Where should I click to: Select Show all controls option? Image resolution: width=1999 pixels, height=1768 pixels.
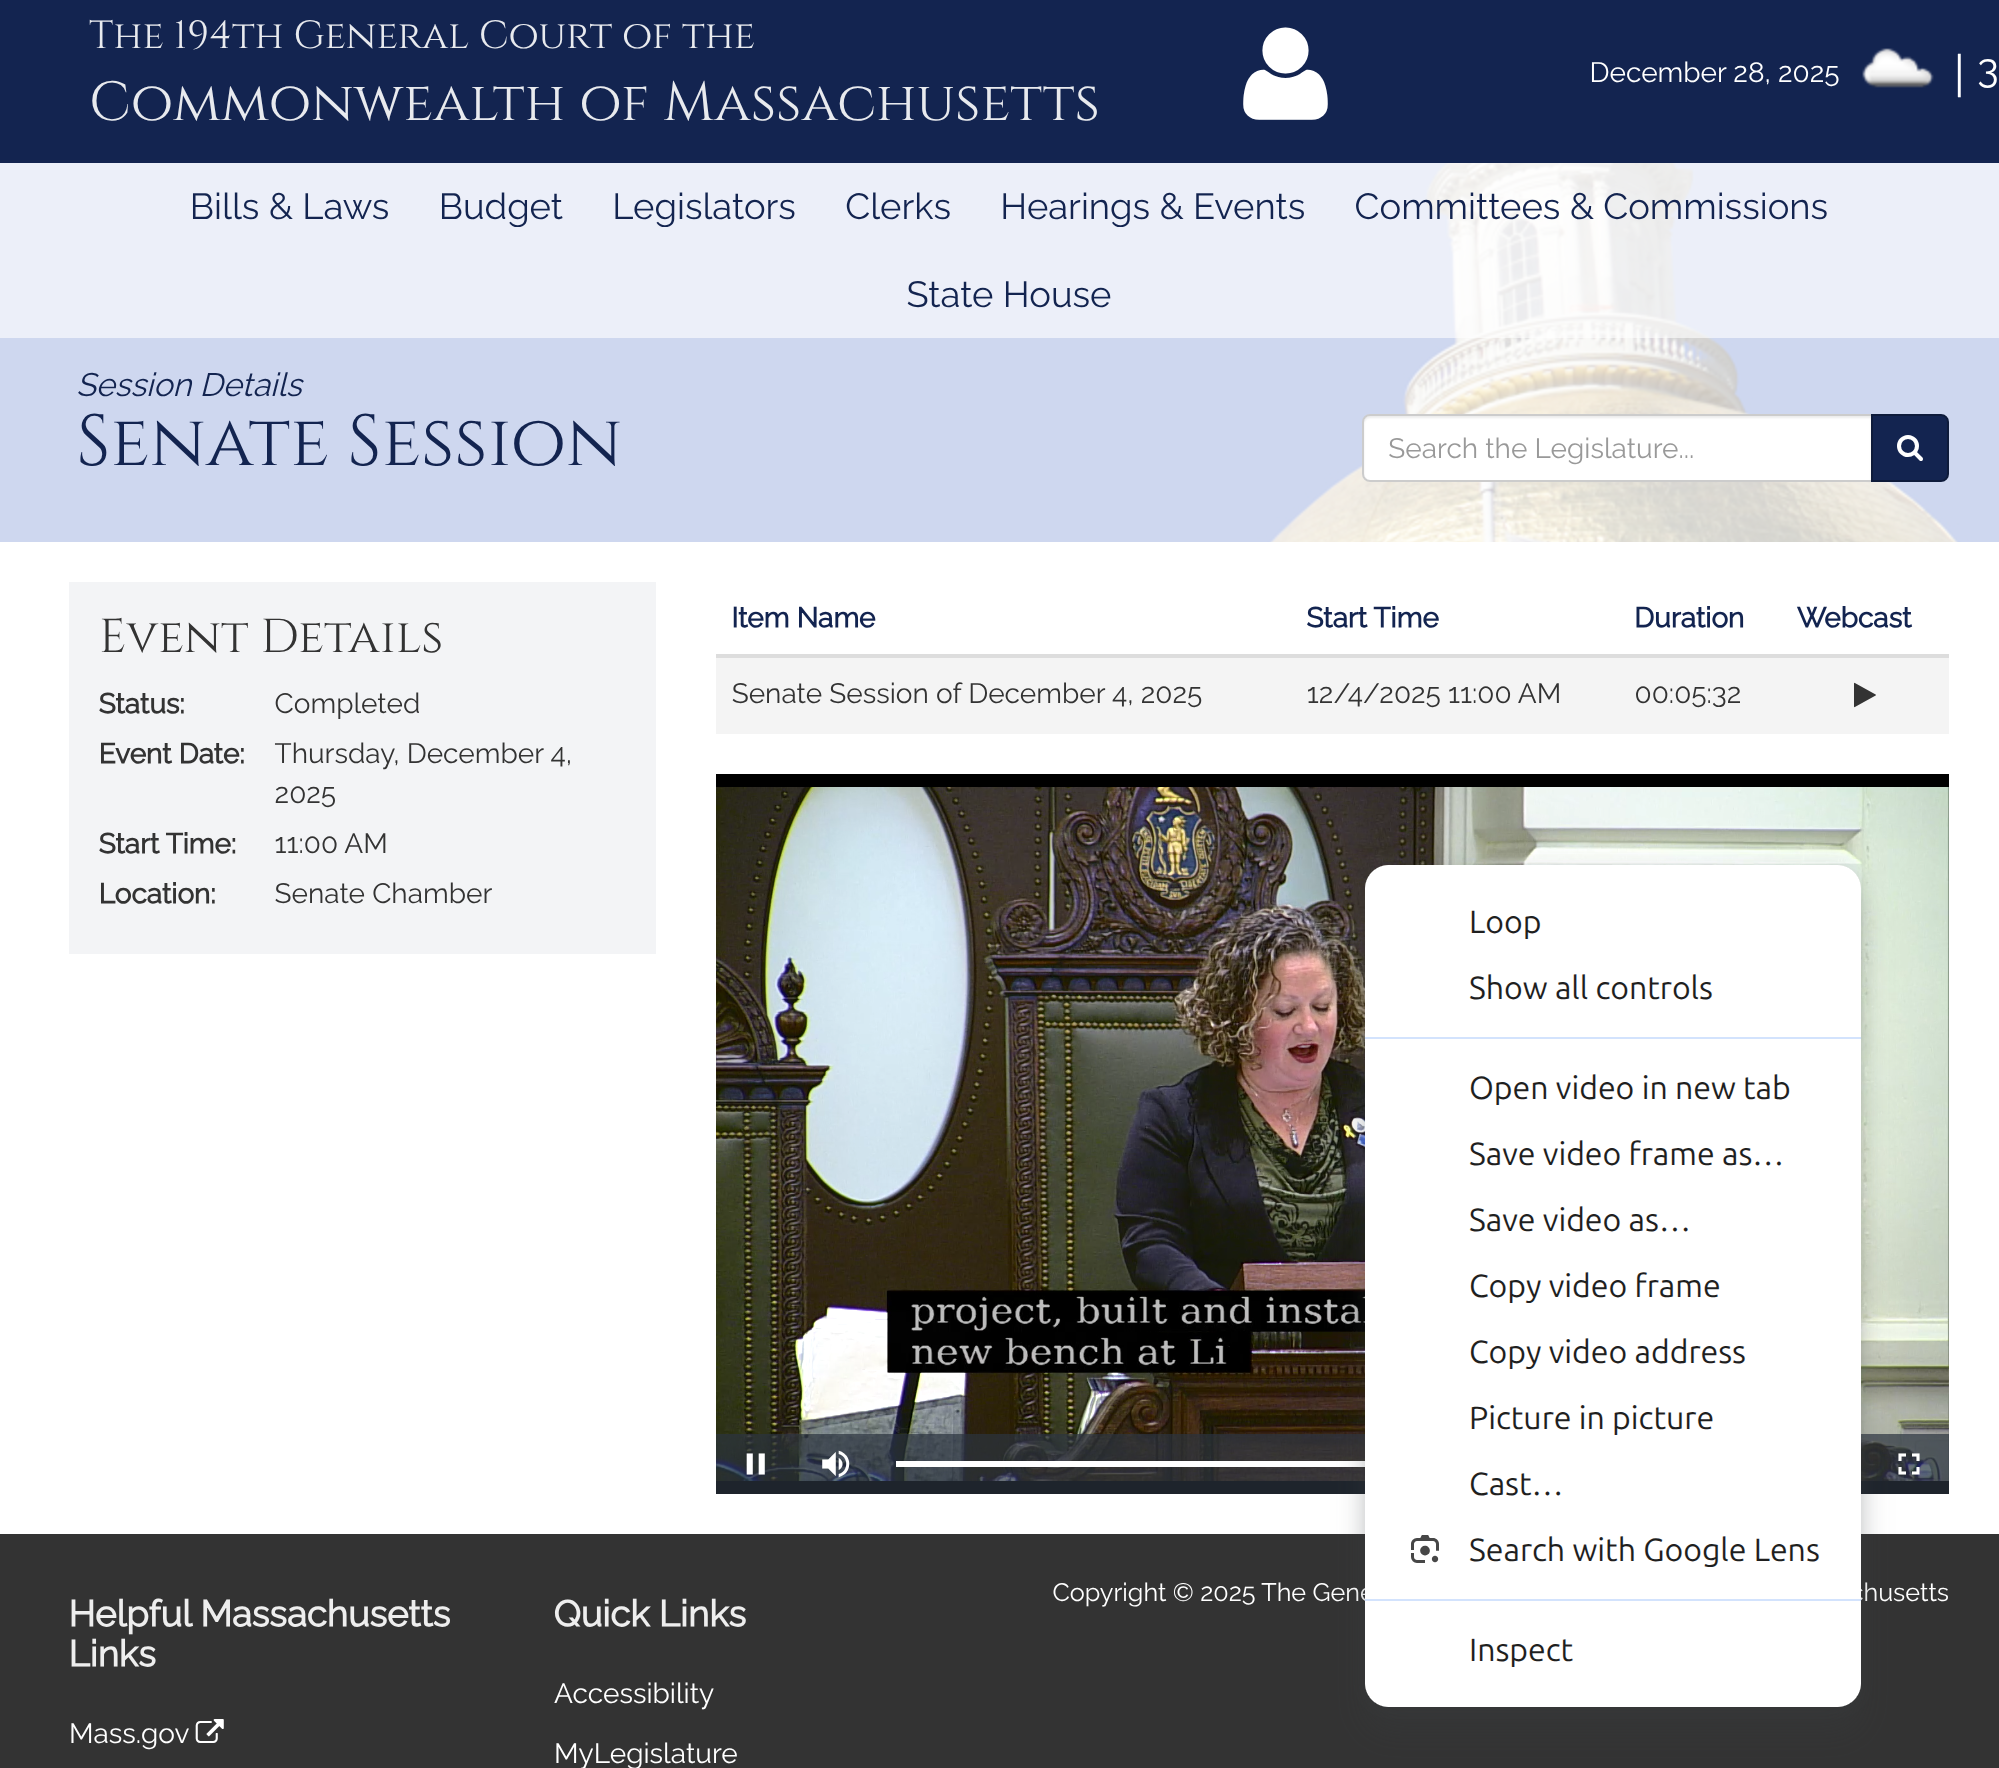pos(1590,988)
